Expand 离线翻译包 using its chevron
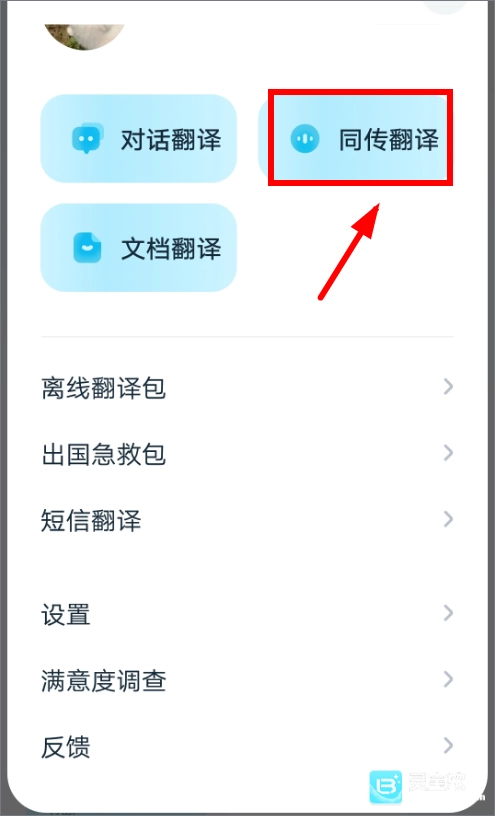Image resolution: width=495 pixels, height=816 pixels. pyautogui.click(x=448, y=387)
